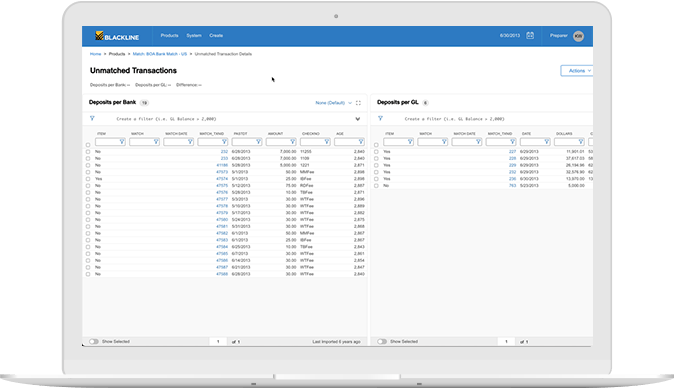This screenshot has width=674, height=390.
Task: Check the select-all checkbox in Deposits per GL
Action: point(376,145)
